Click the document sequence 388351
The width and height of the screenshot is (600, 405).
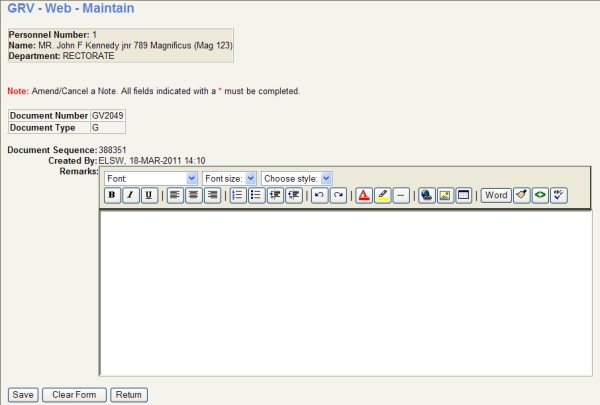point(112,150)
